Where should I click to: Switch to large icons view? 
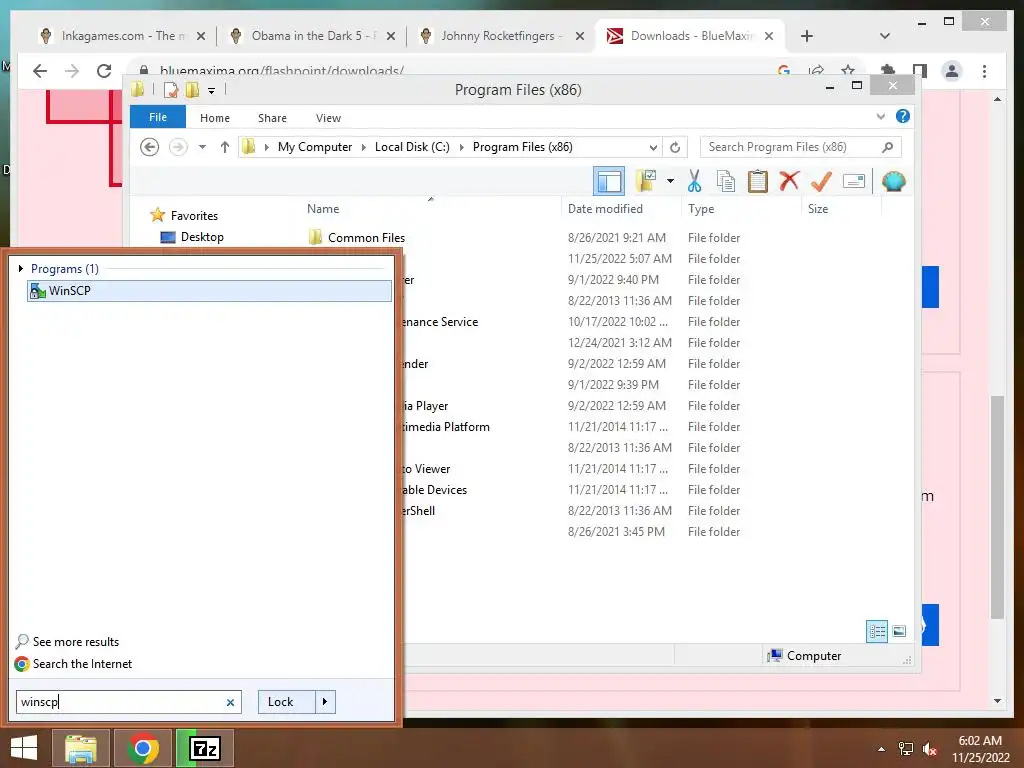(x=899, y=631)
